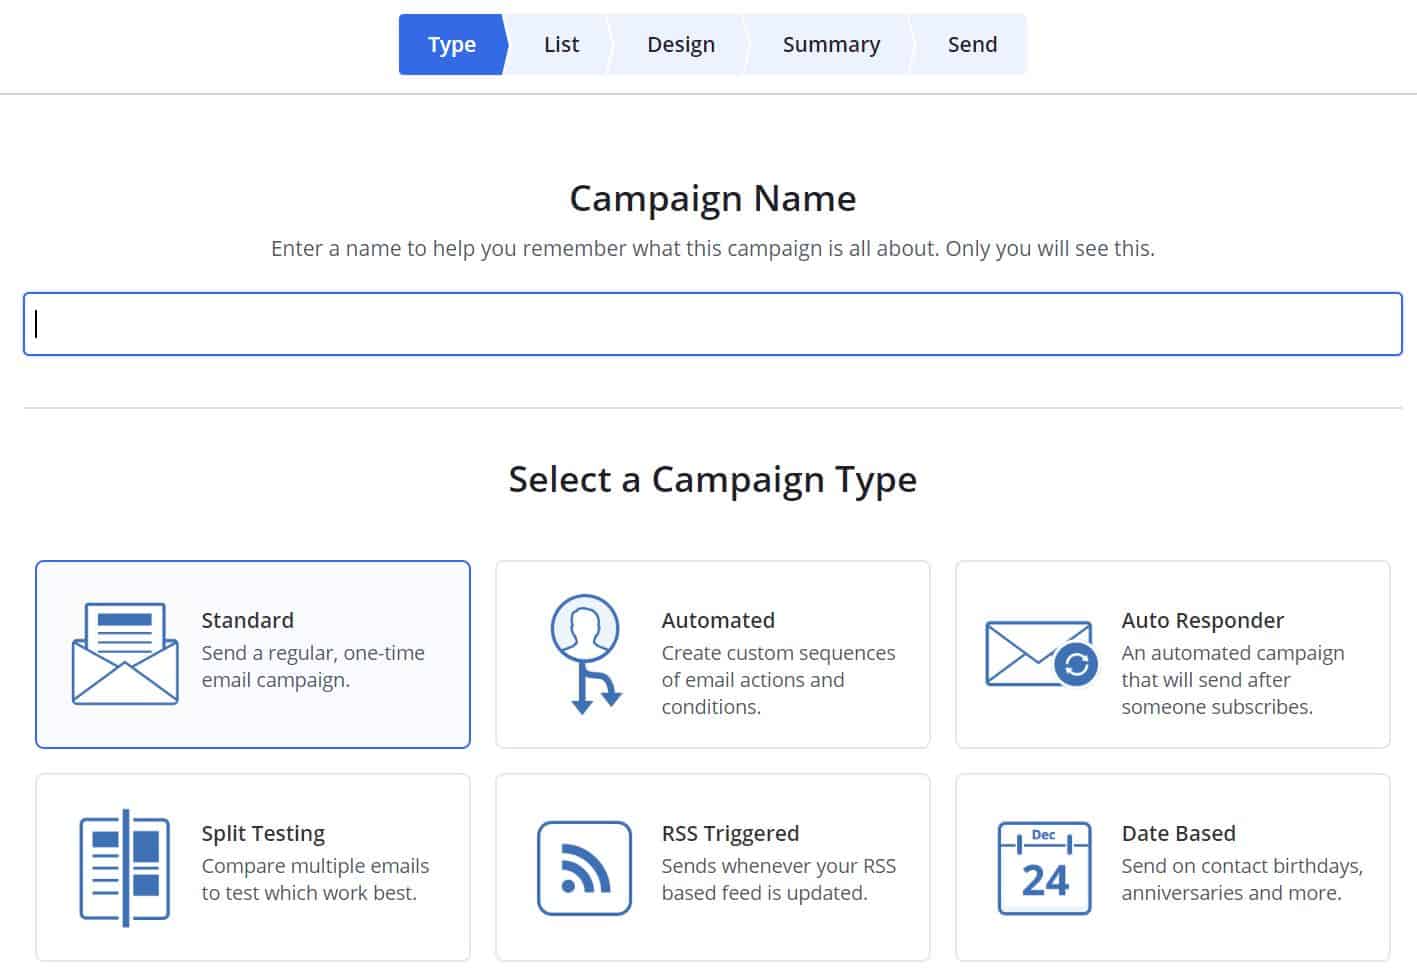The image size is (1417, 975).
Task: Click the Dec 24 calendar icon
Action: (x=1044, y=867)
